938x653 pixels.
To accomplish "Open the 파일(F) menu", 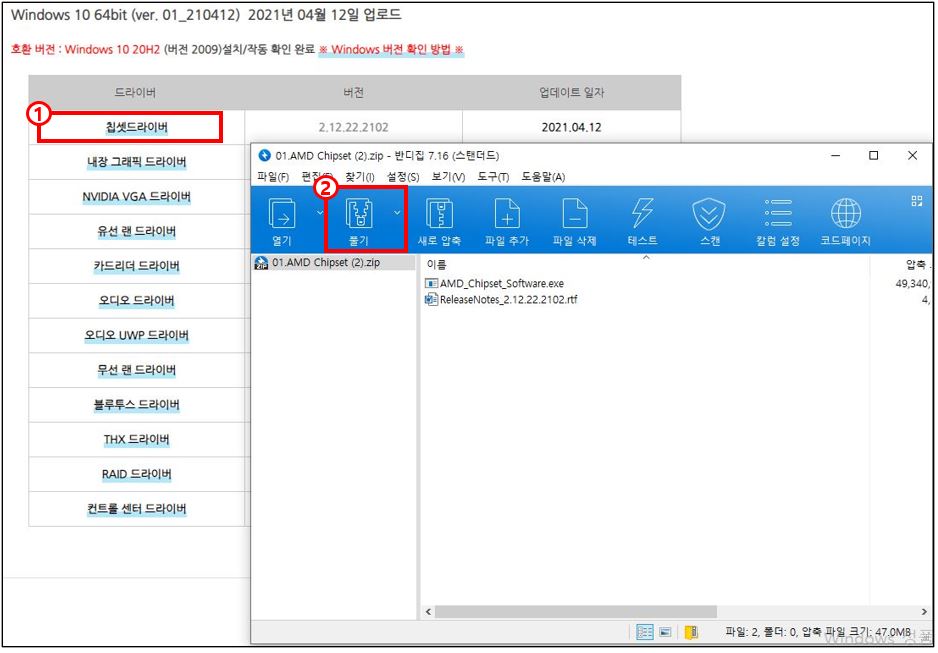I will (273, 177).
